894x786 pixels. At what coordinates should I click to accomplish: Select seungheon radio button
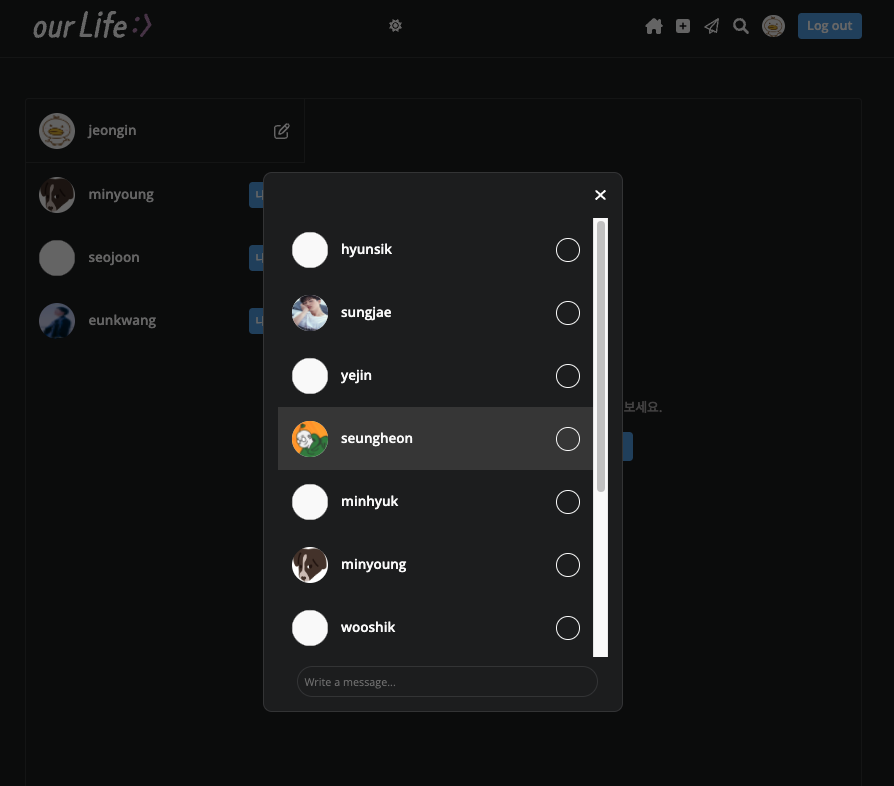pyautogui.click(x=567, y=439)
